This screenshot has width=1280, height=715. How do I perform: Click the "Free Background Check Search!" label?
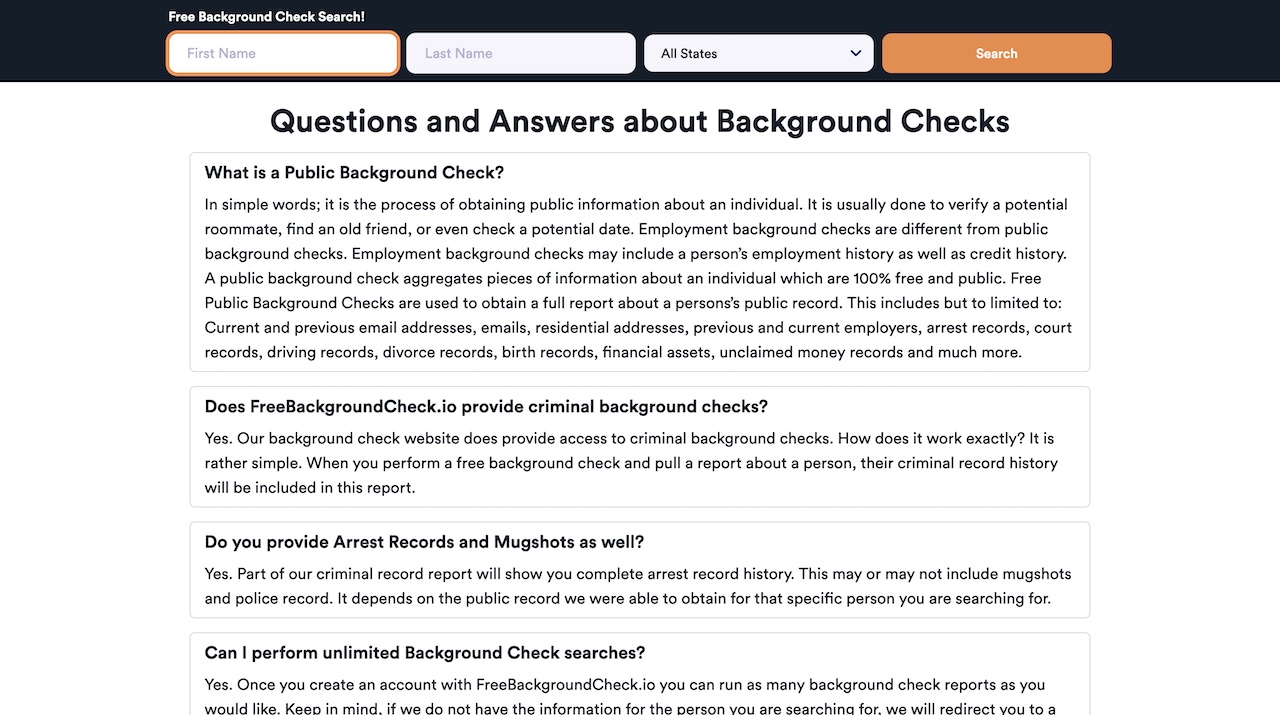266,17
